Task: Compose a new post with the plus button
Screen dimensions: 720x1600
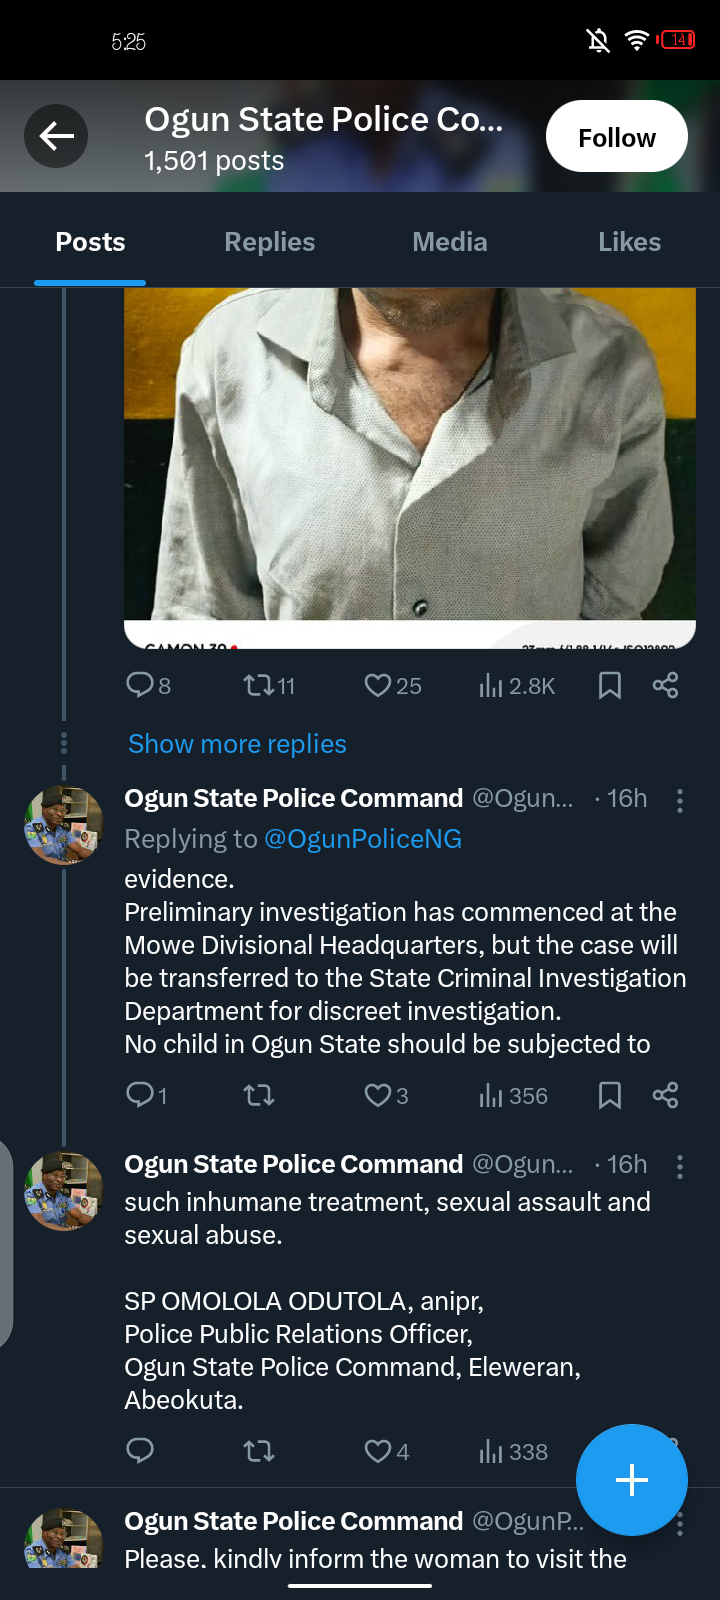Action: coord(632,1480)
